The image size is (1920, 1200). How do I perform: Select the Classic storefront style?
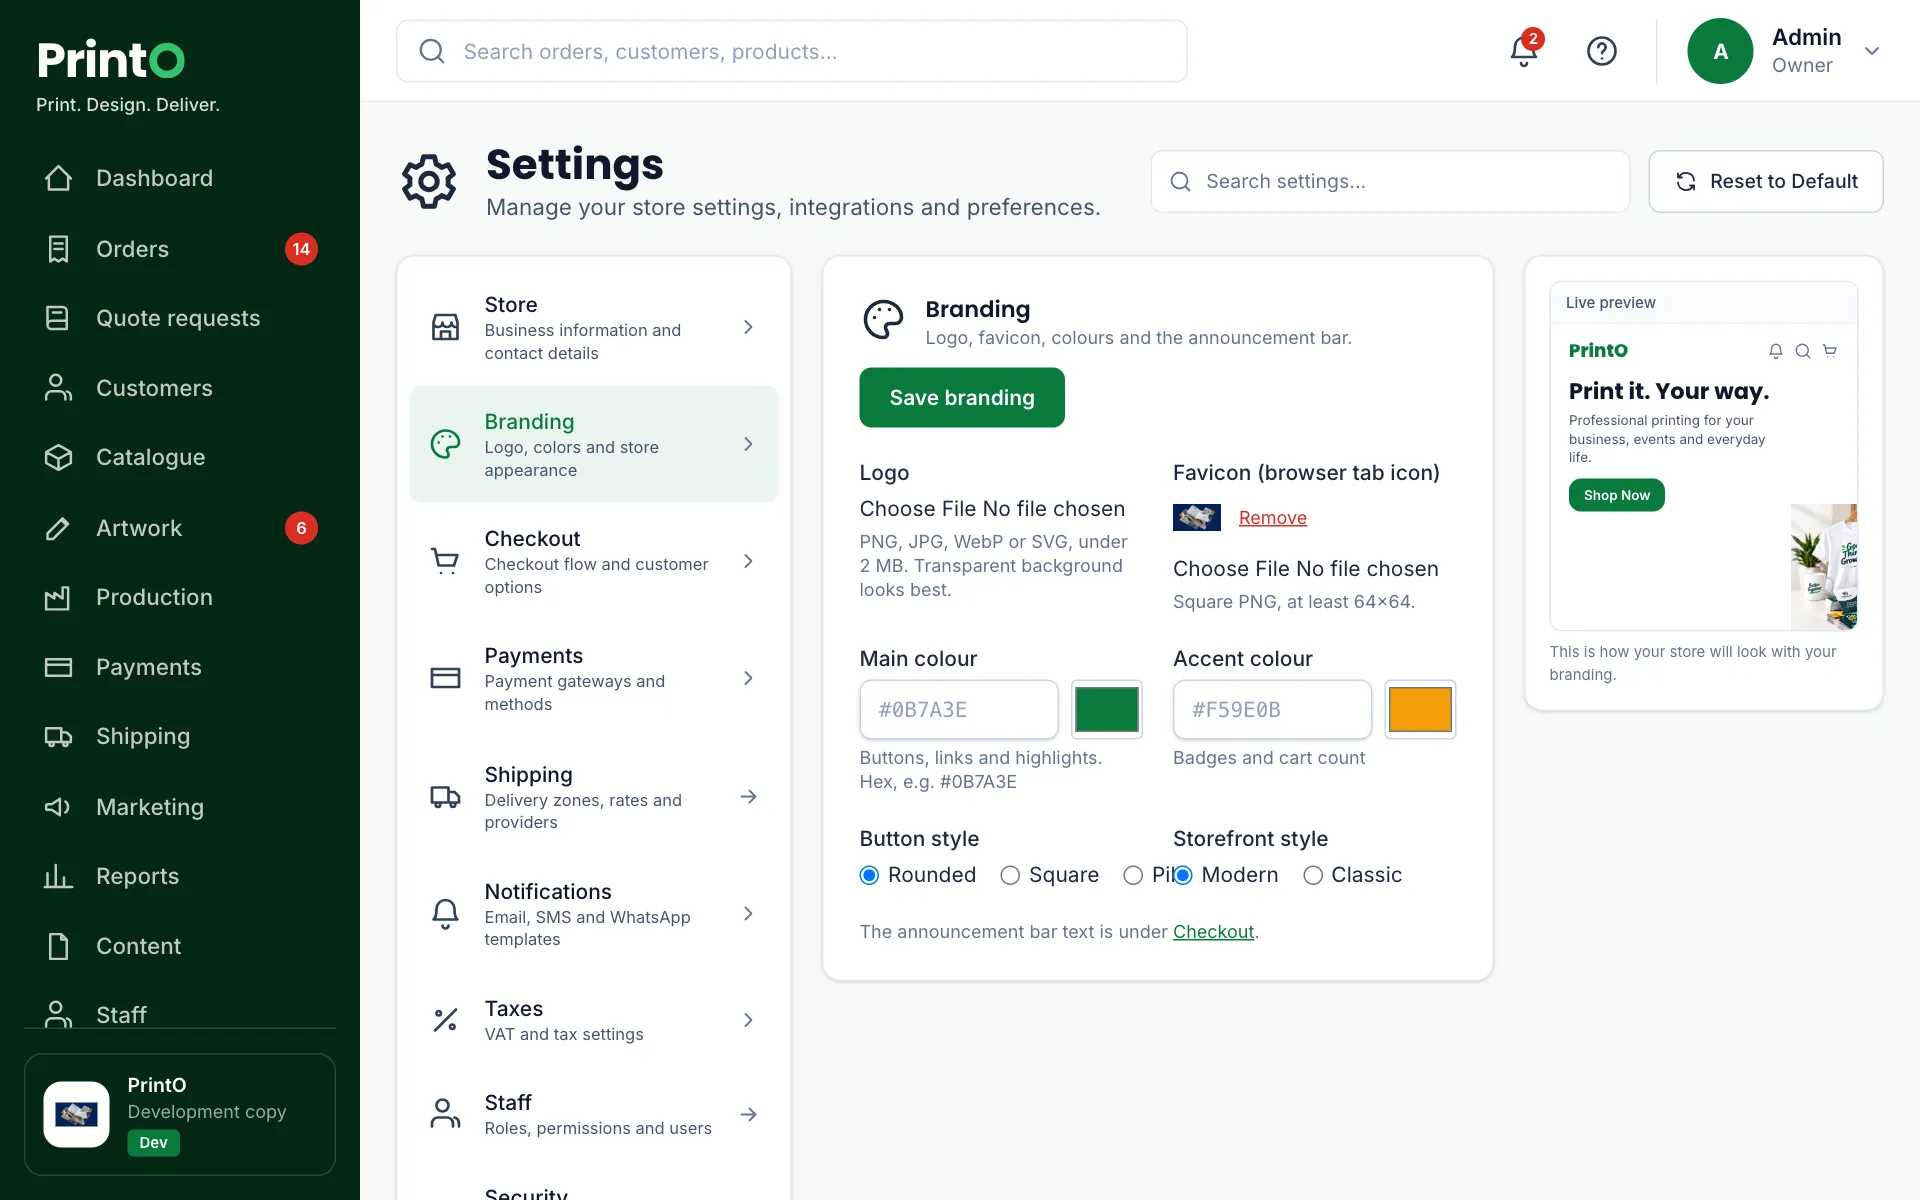[x=1313, y=875]
